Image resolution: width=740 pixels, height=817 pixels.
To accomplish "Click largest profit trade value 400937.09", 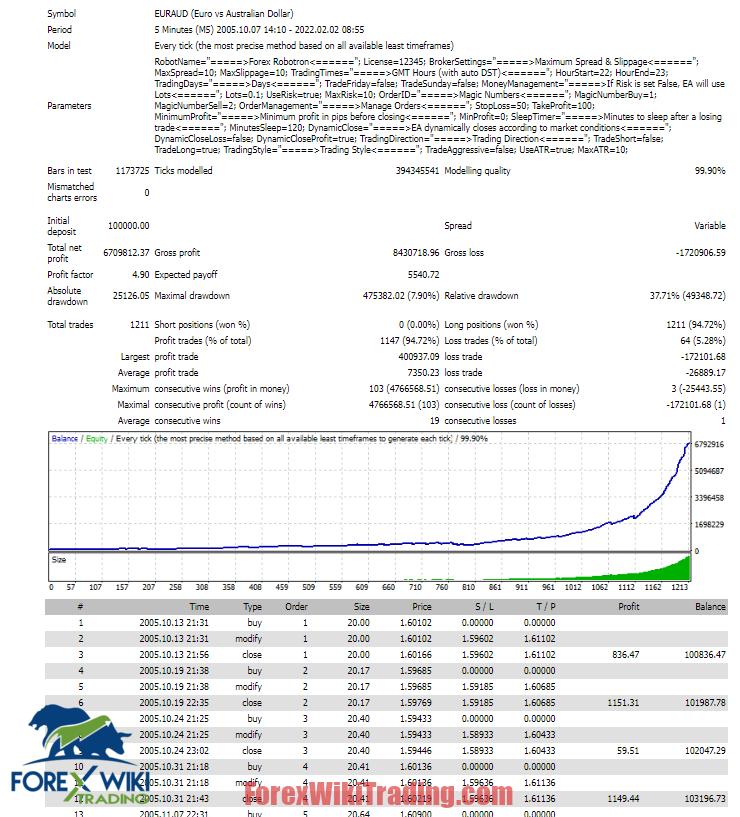I will [x=418, y=357].
